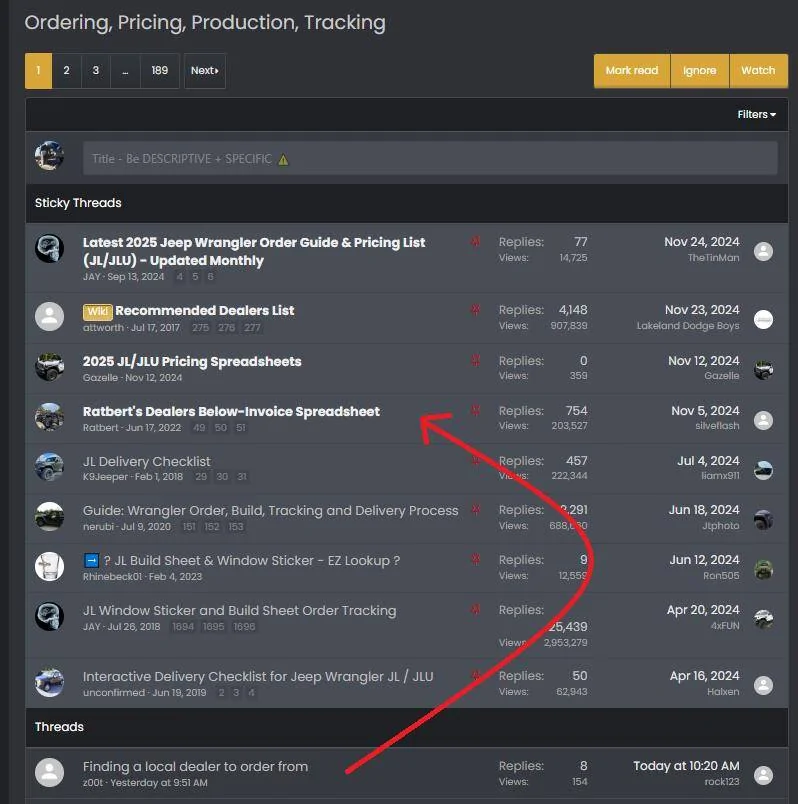Click your own avatar beside the new thread title box
The width and height of the screenshot is (798, 804).
(x=49, y=155)
